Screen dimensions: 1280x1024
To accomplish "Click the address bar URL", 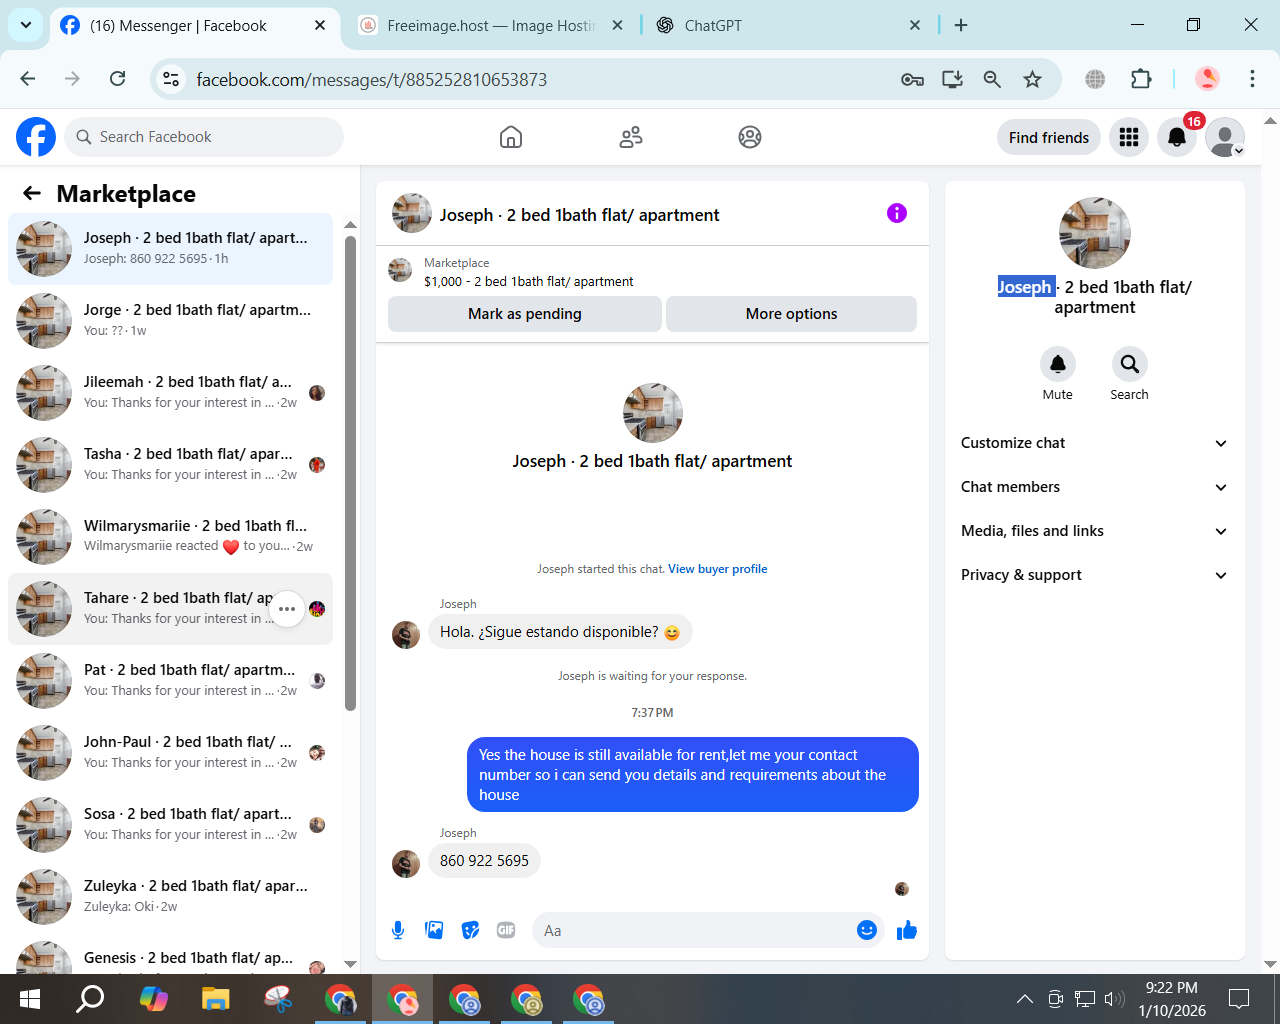I will [372, 79].
